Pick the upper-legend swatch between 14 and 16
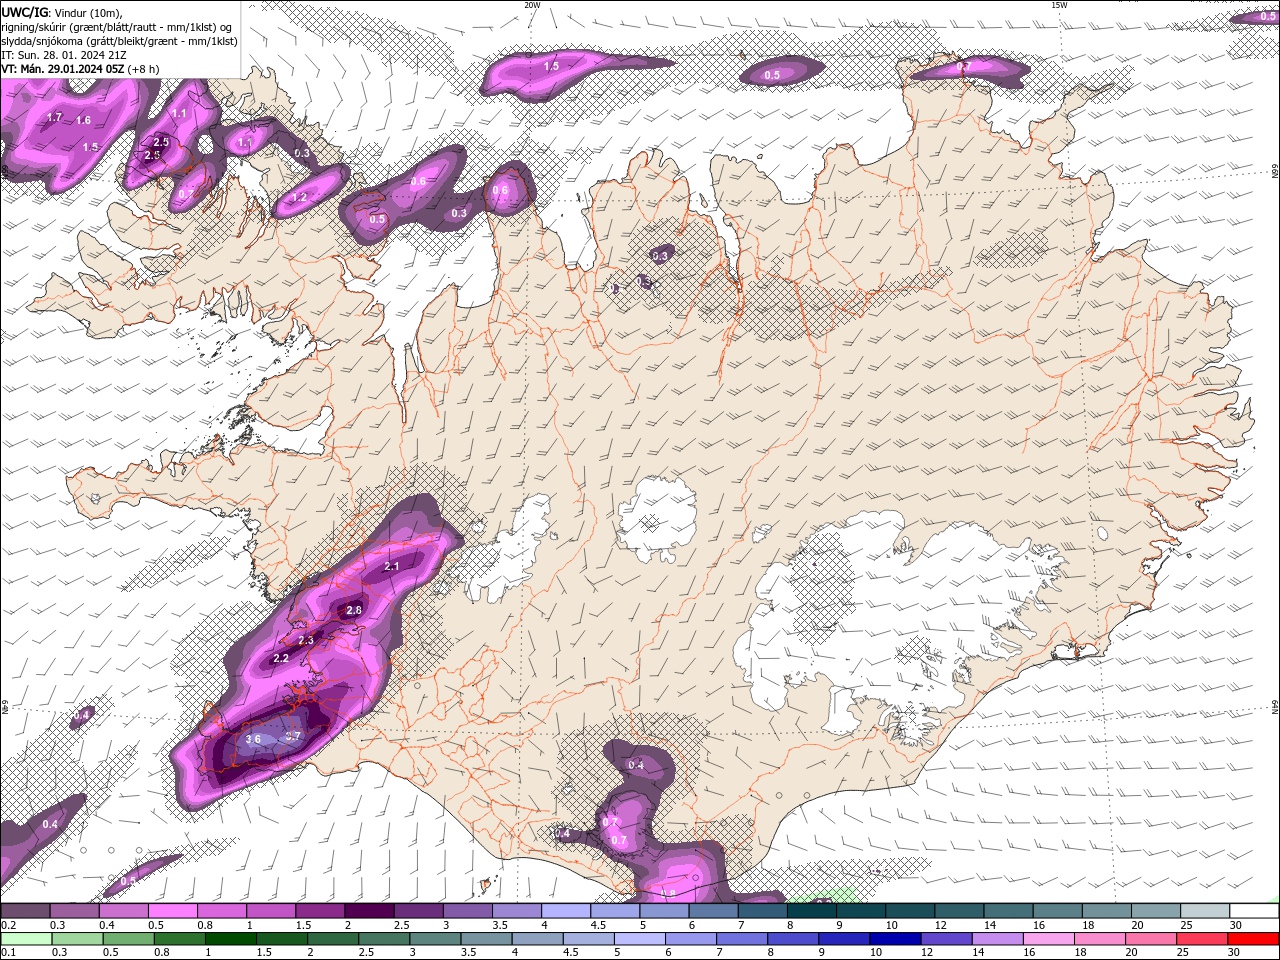The width and height of the screenshot is (1280, 960). coord(1008,911)
